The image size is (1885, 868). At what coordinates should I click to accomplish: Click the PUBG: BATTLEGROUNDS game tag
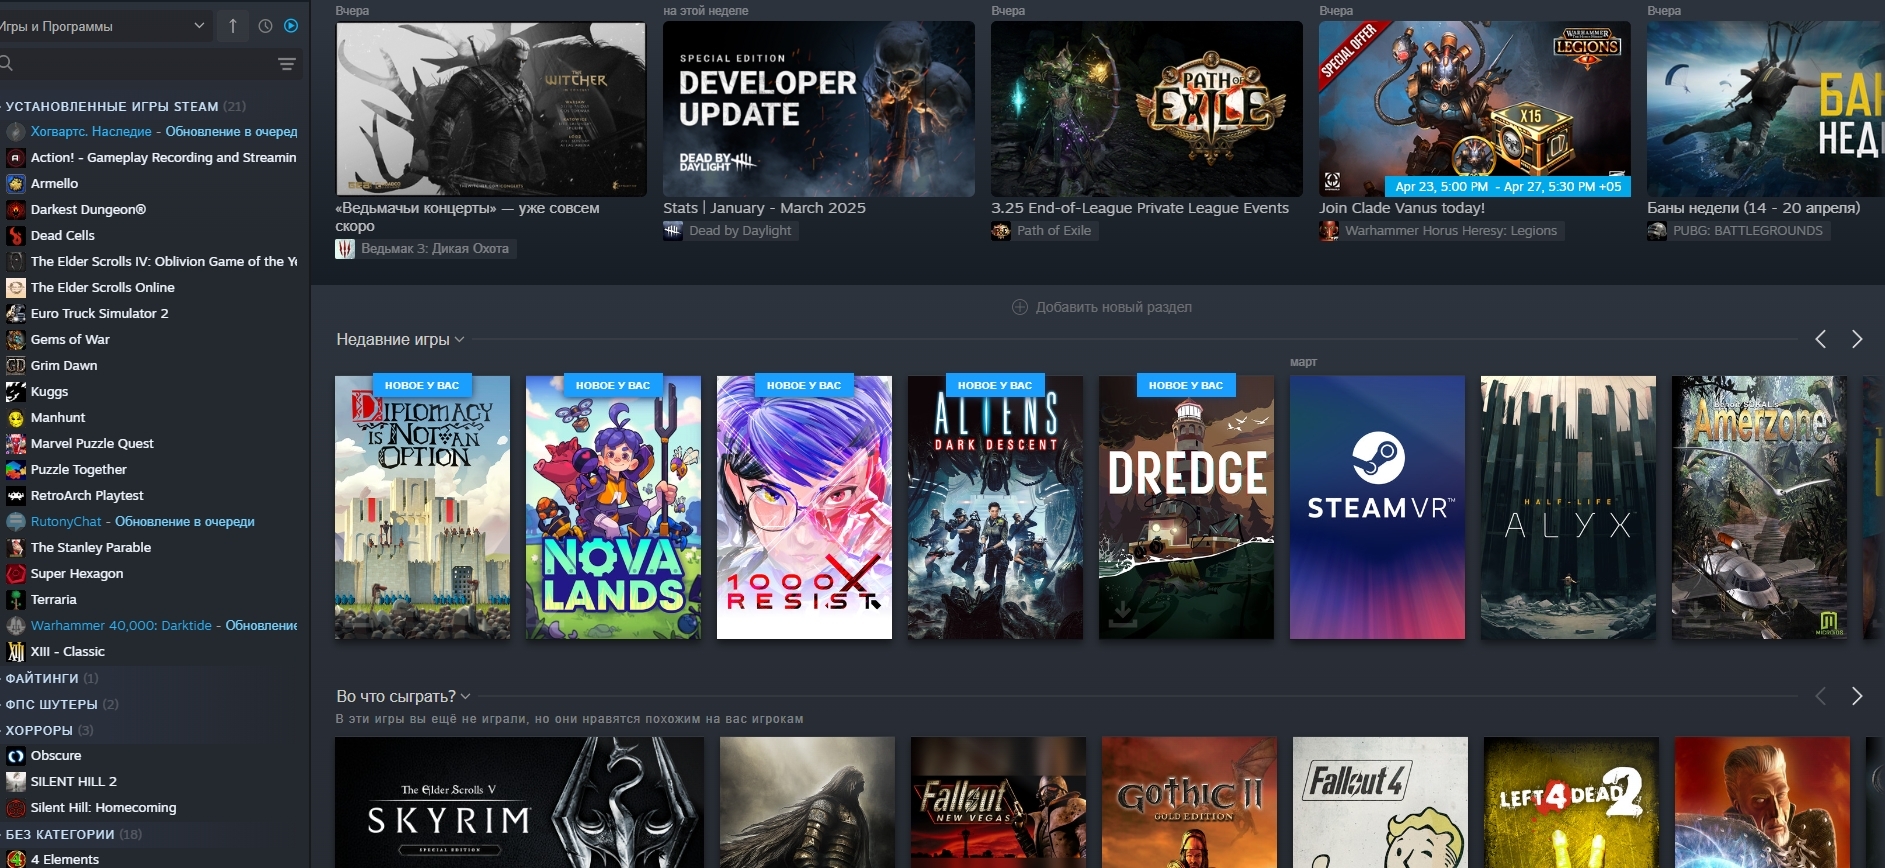1738,231
